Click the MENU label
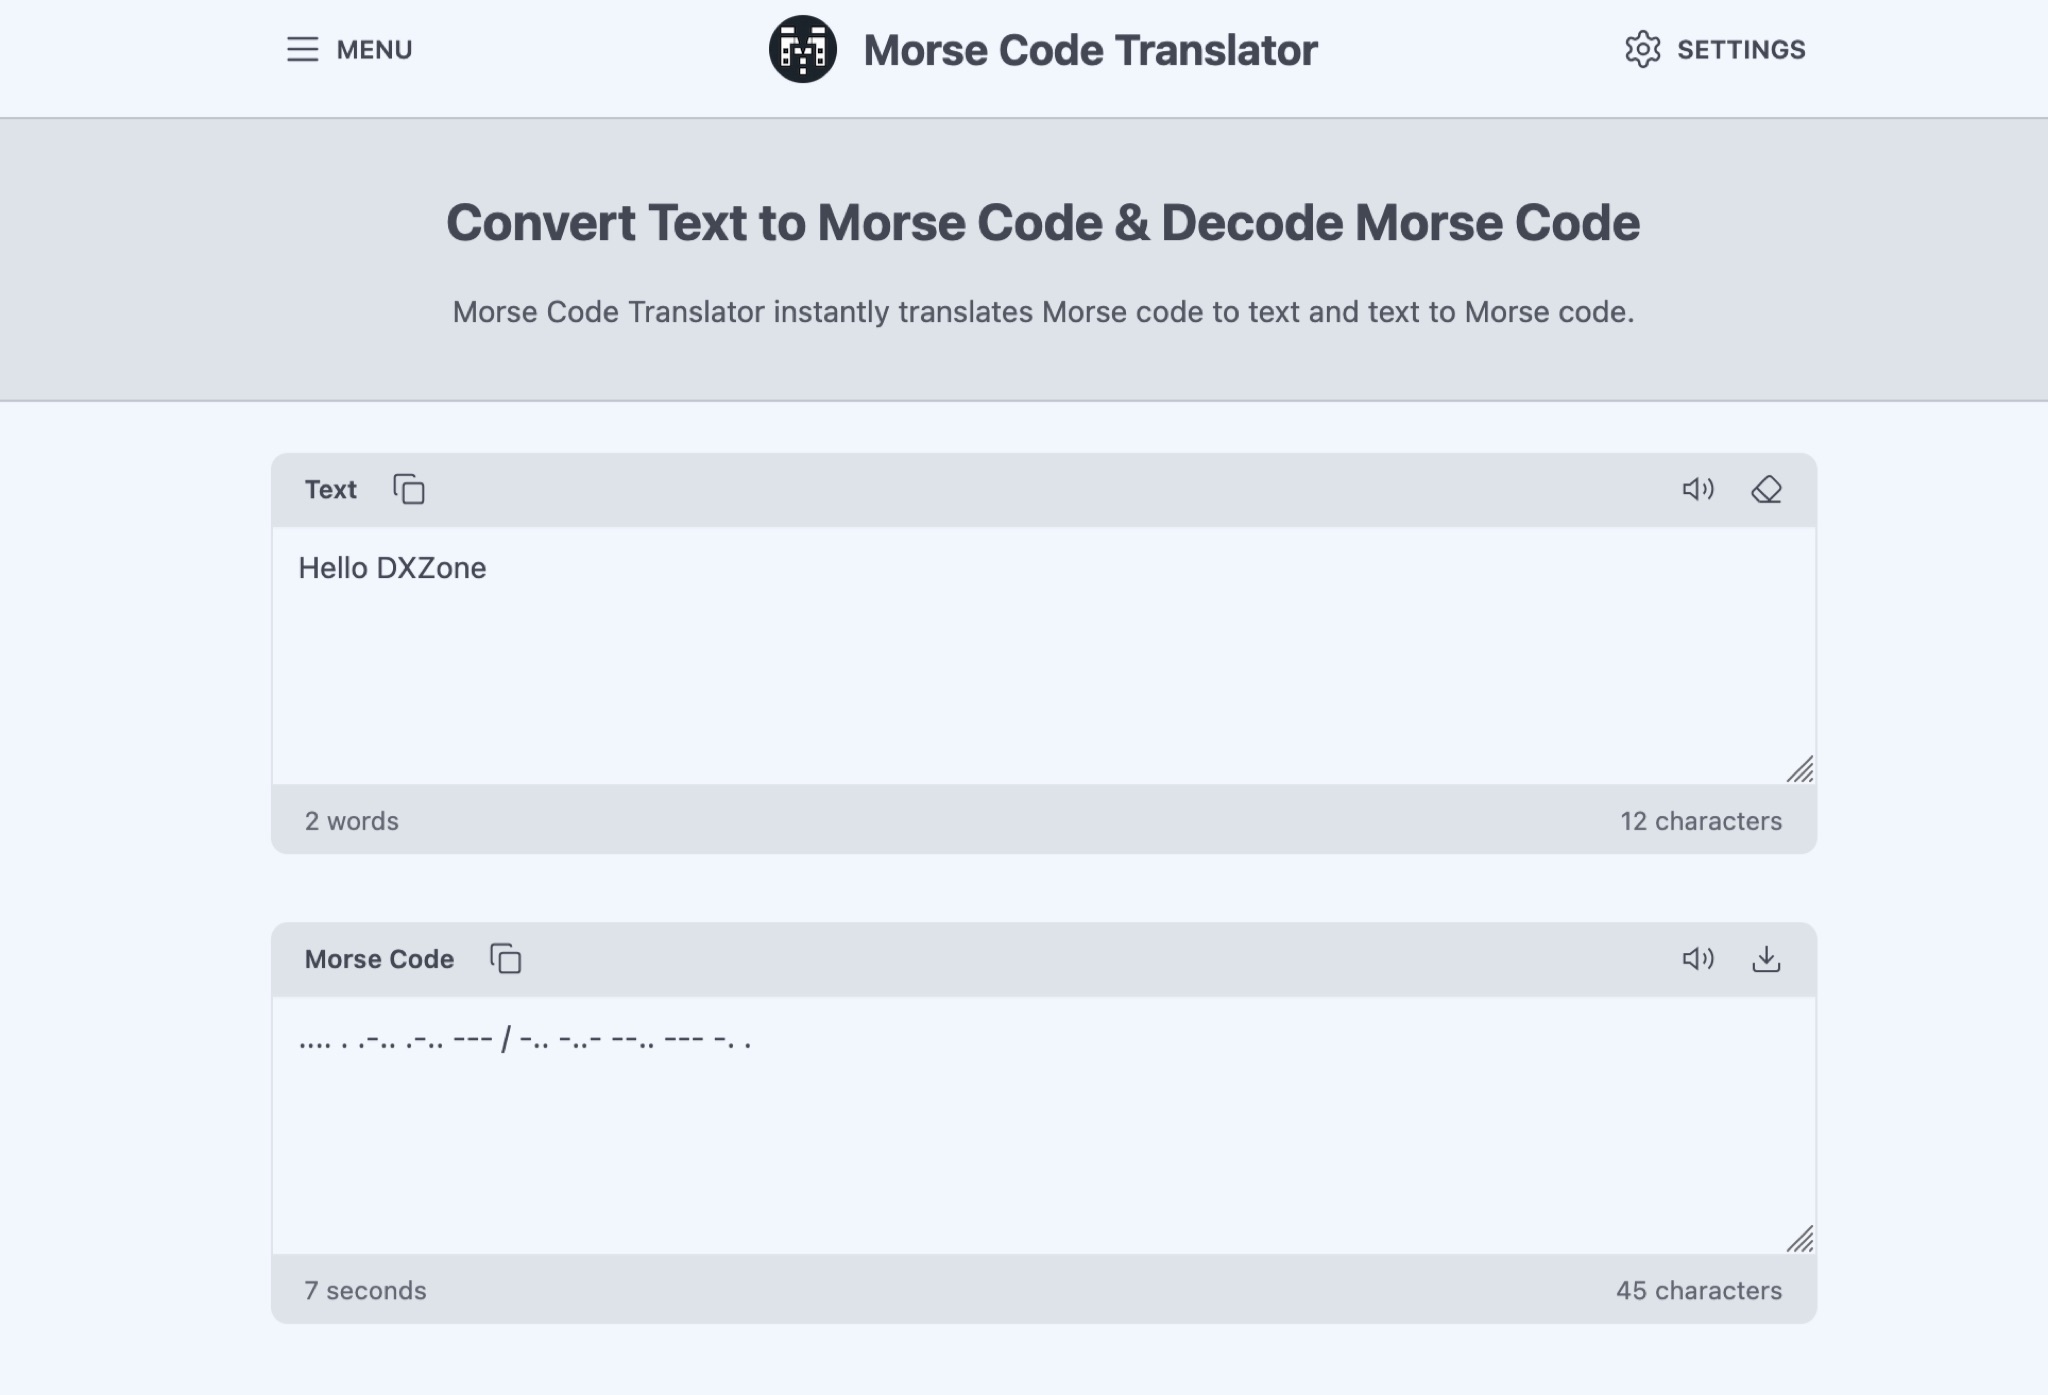The image size is (2048, 1395). [374, 50]
